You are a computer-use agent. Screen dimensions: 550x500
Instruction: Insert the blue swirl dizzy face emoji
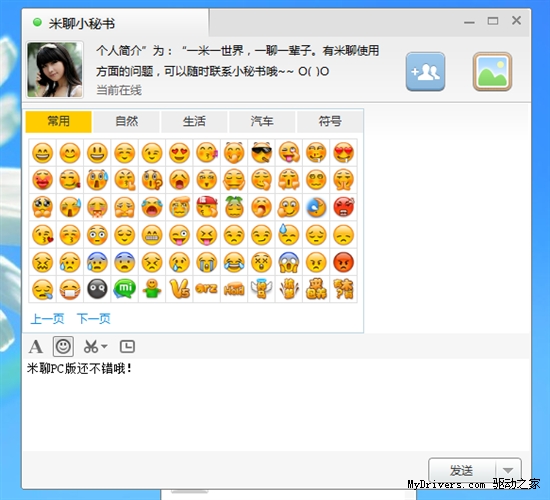316,207
